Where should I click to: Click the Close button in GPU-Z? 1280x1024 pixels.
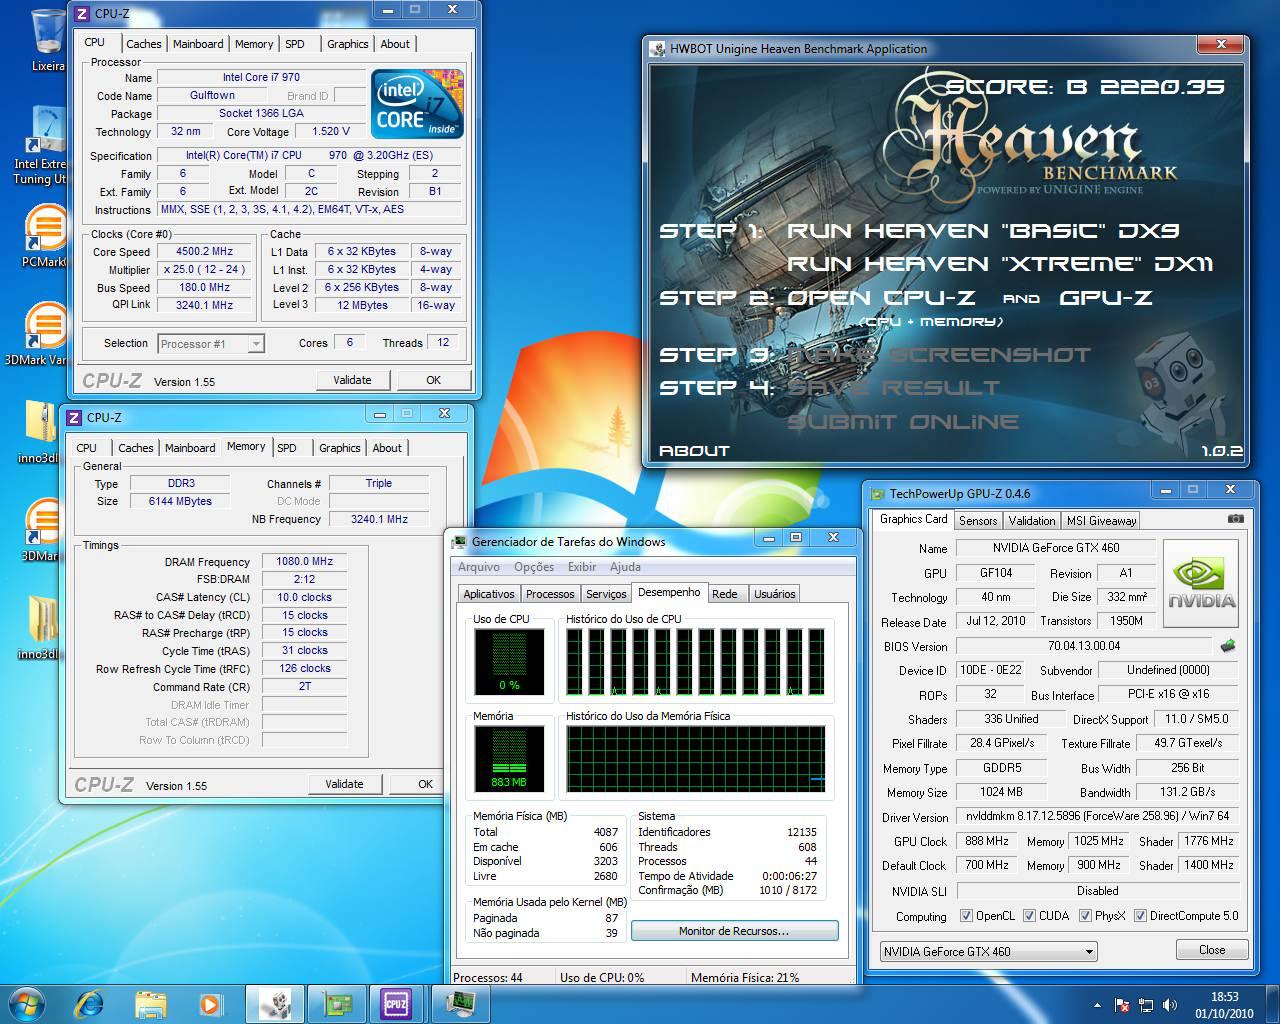click(1211, 950)
